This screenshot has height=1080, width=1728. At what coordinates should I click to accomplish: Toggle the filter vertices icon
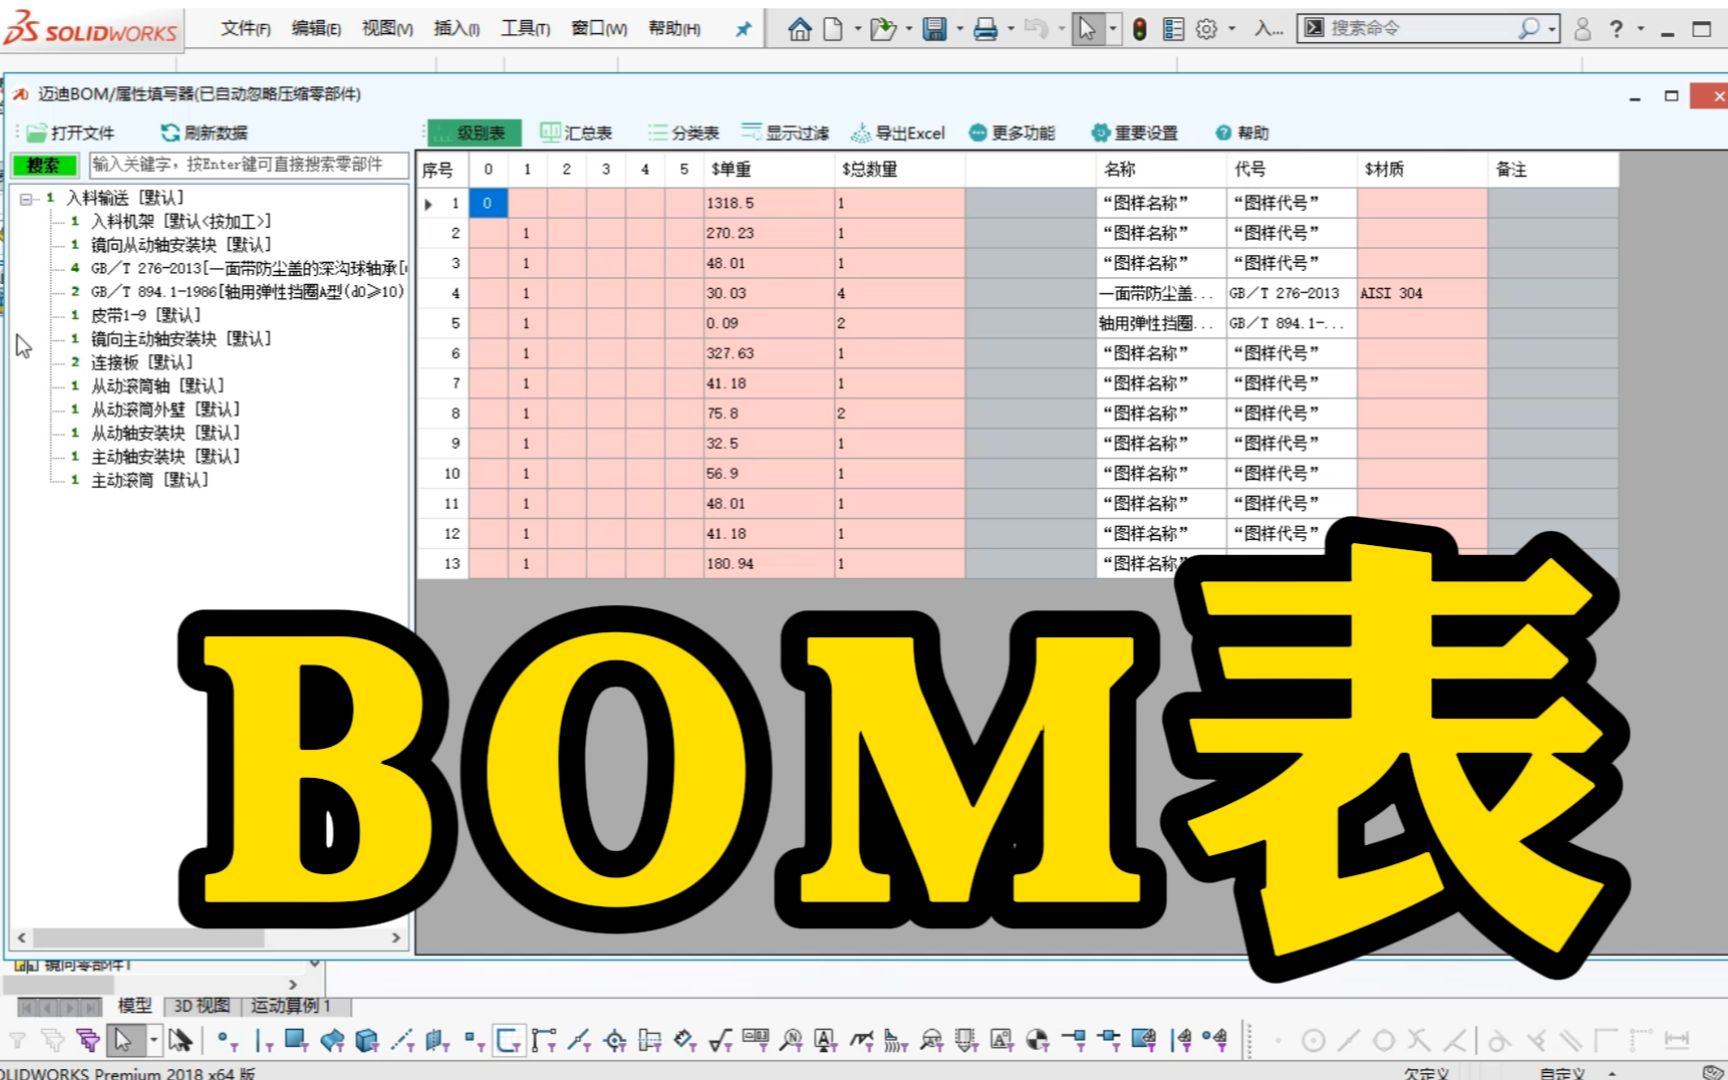tap(226, 1040)
